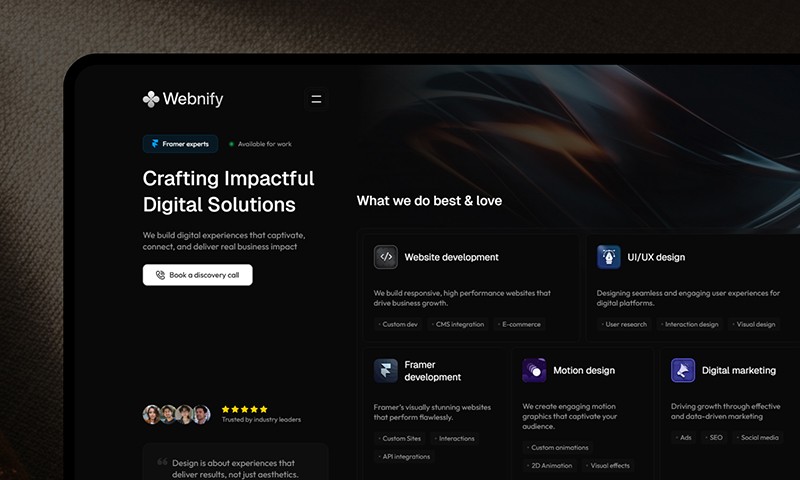Select the Interaction design tag

click(x=690, y=324)
